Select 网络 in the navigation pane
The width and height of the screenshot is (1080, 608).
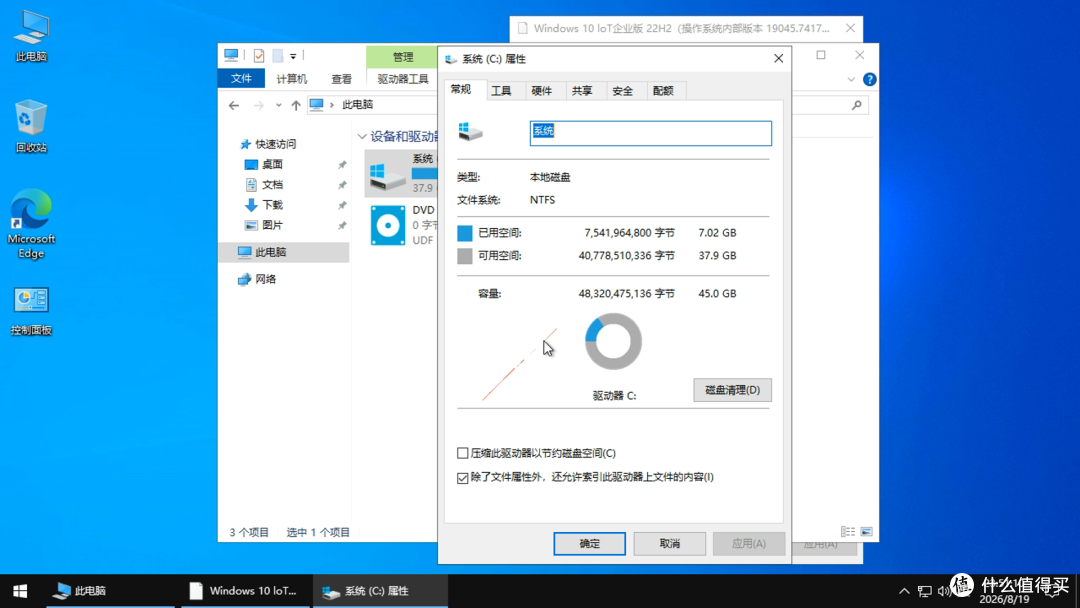(x=257, y=279)
